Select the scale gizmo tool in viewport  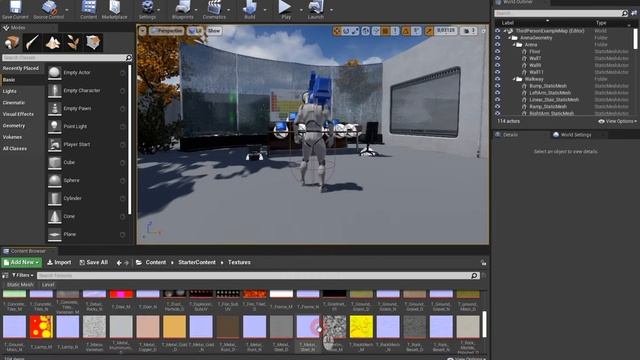point(355,31)
